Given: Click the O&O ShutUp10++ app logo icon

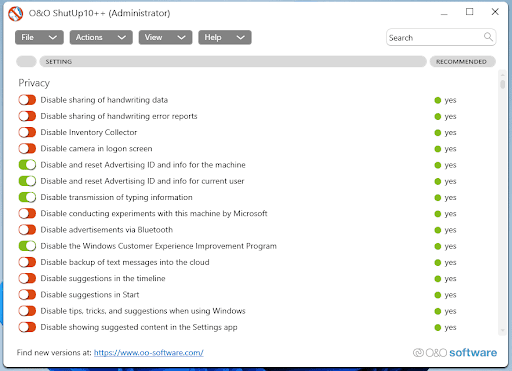Looking at the screenshot, I should (x=16, y=14).
